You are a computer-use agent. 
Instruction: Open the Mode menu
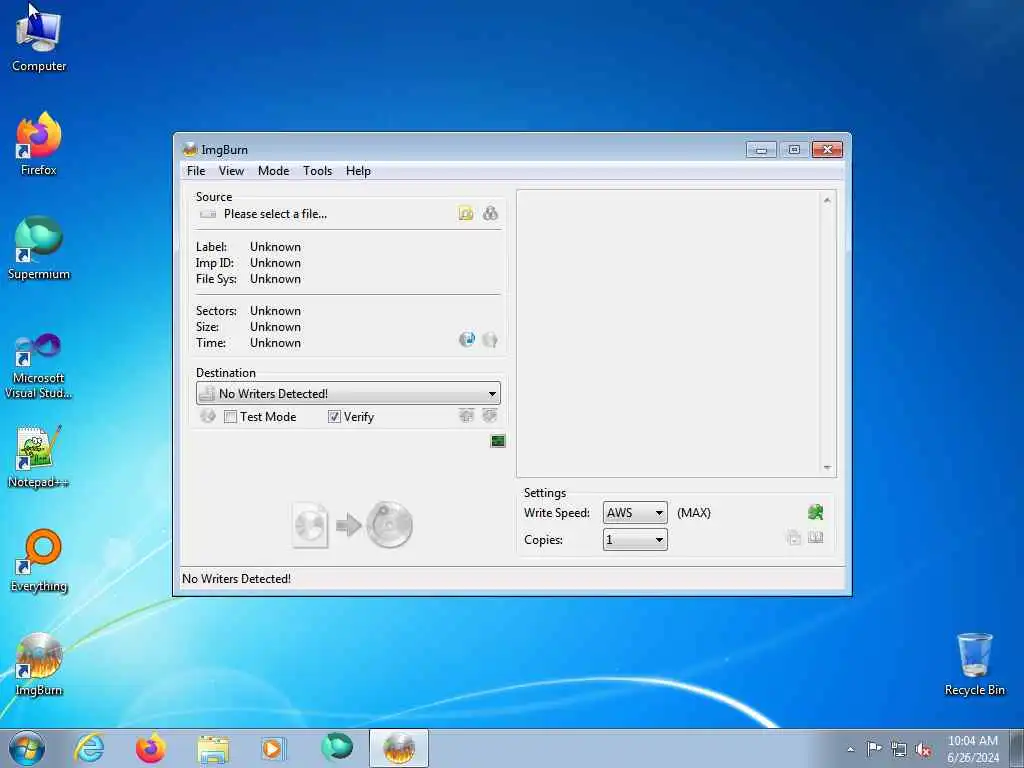click(274, 170)
